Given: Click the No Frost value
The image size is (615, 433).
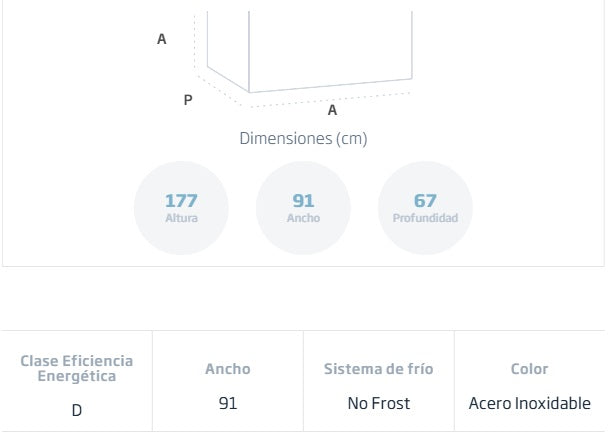Looking at the screenshot, I should pyautogui.click(x=379, y=404).
